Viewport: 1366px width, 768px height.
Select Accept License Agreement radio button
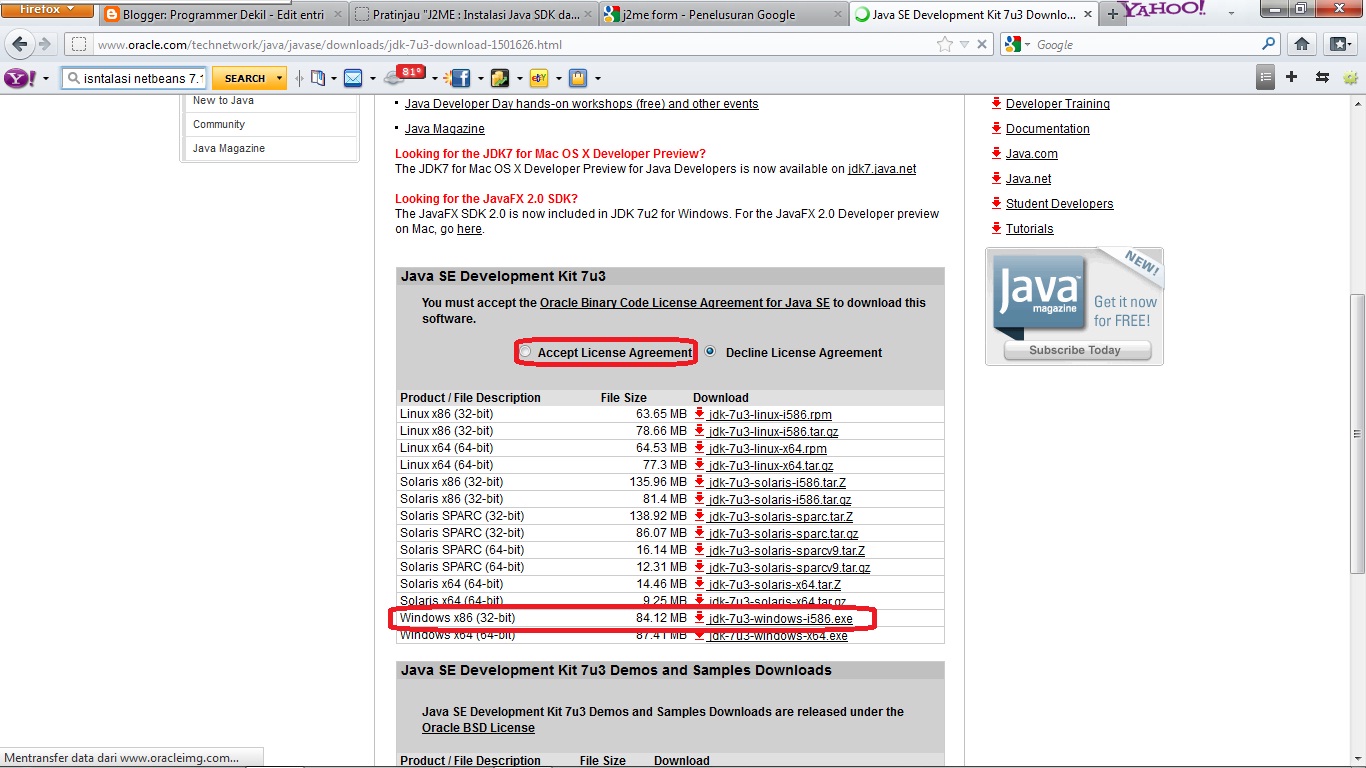(x=525, y=351)
